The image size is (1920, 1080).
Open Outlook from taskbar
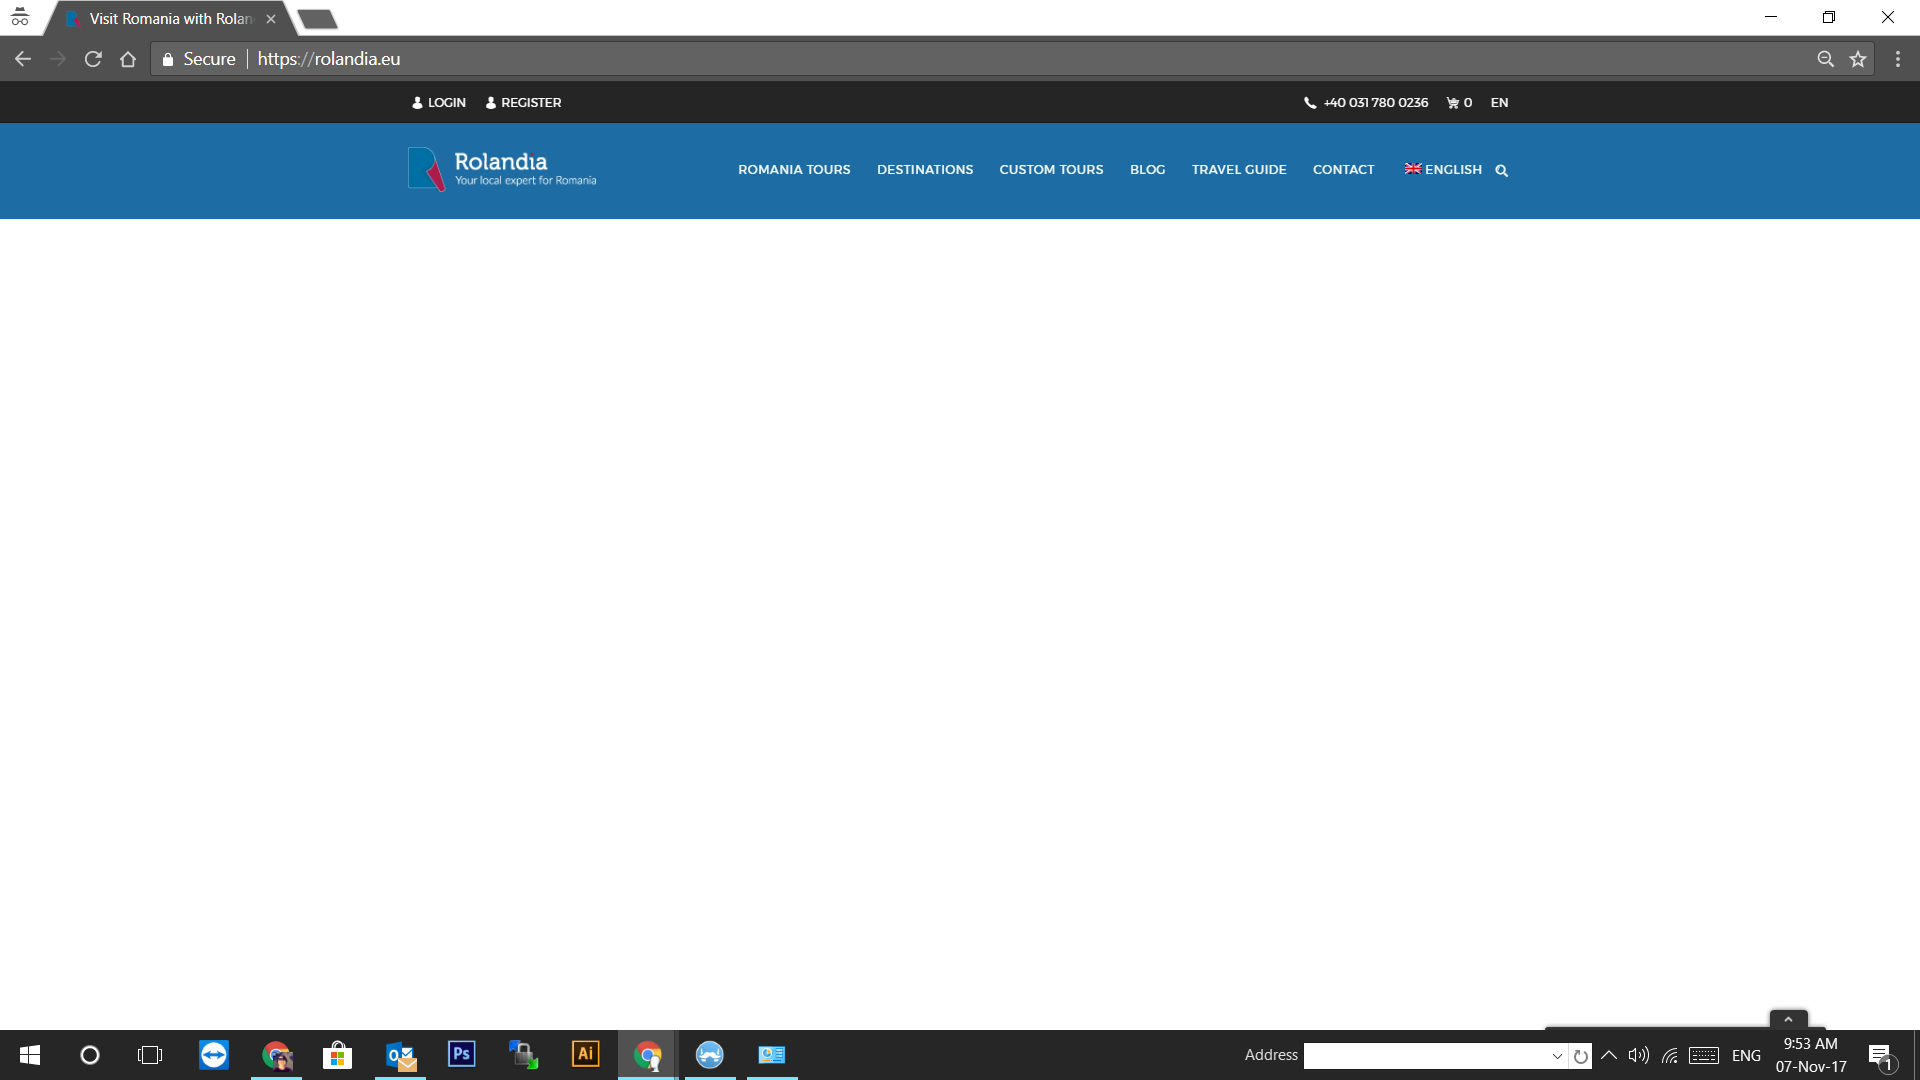400,1055
